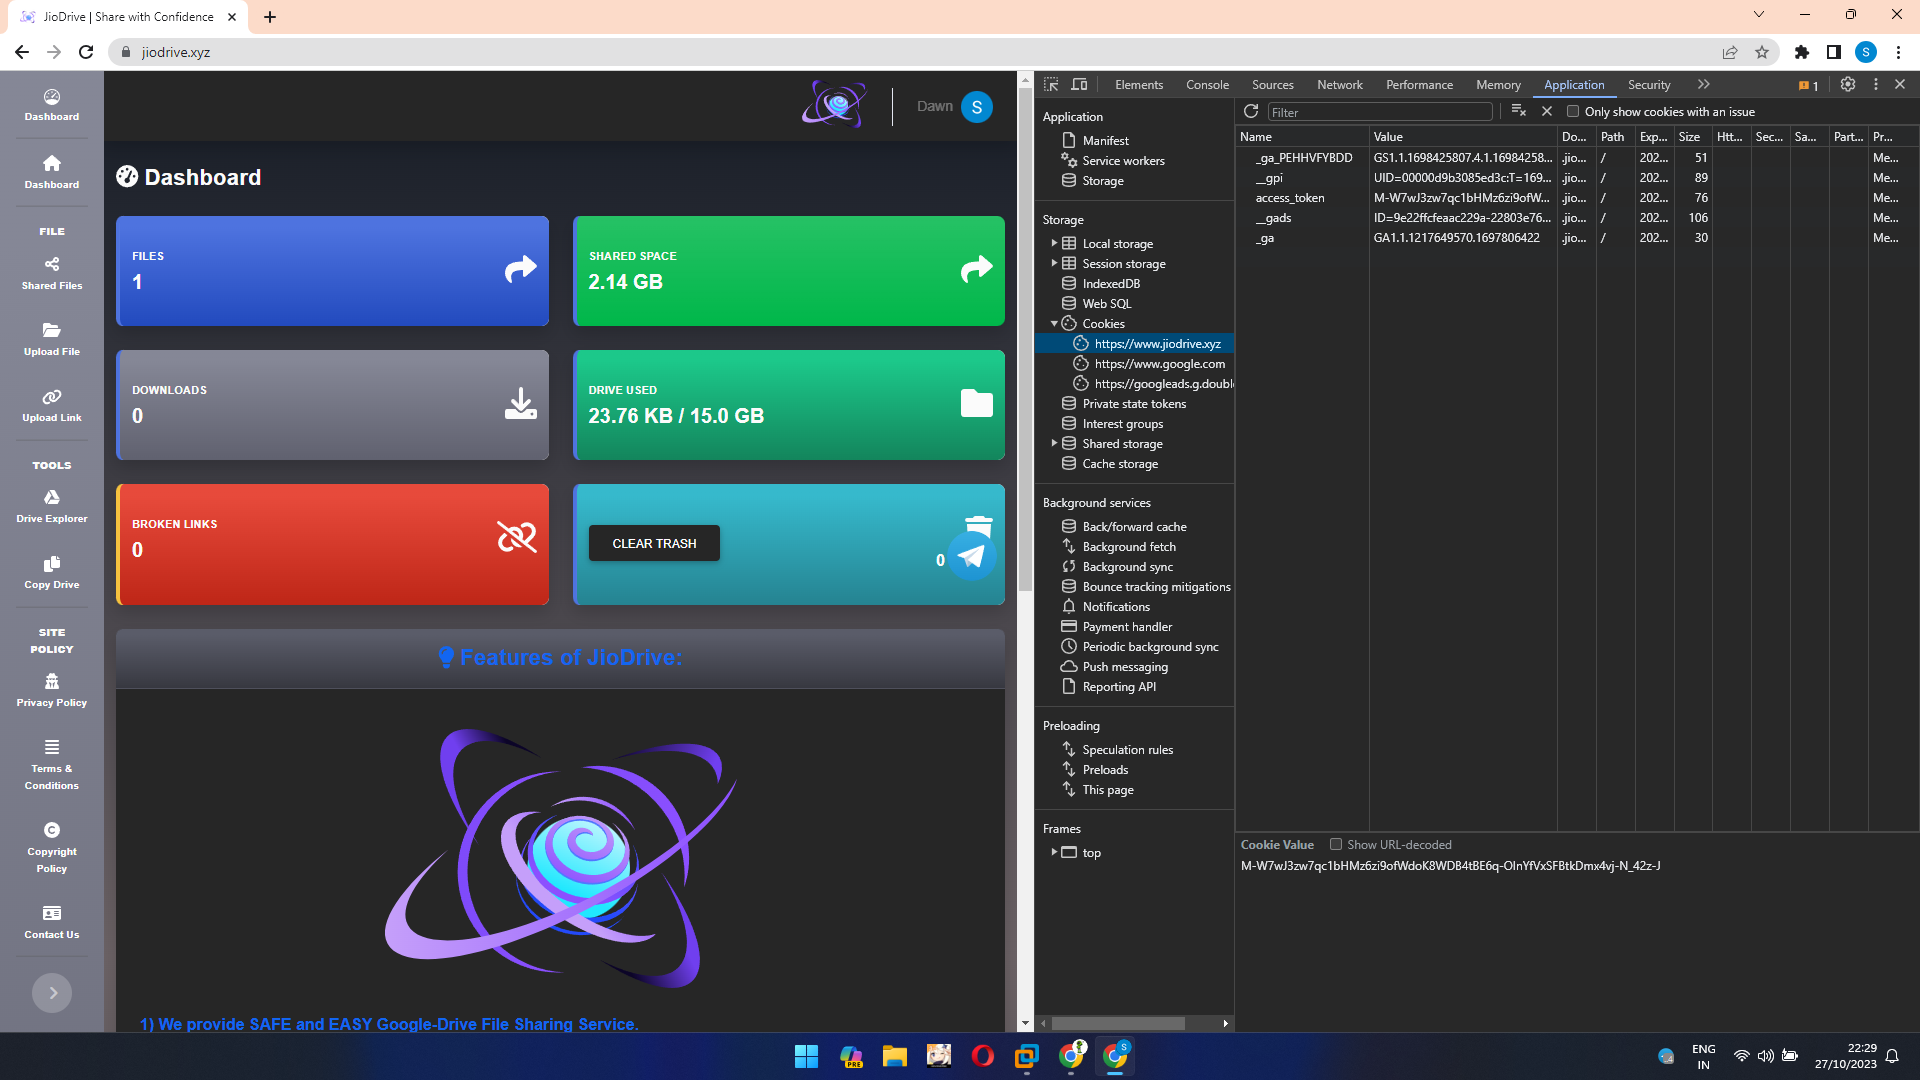Click the DevTools inspect element icon

[1051, 85]
